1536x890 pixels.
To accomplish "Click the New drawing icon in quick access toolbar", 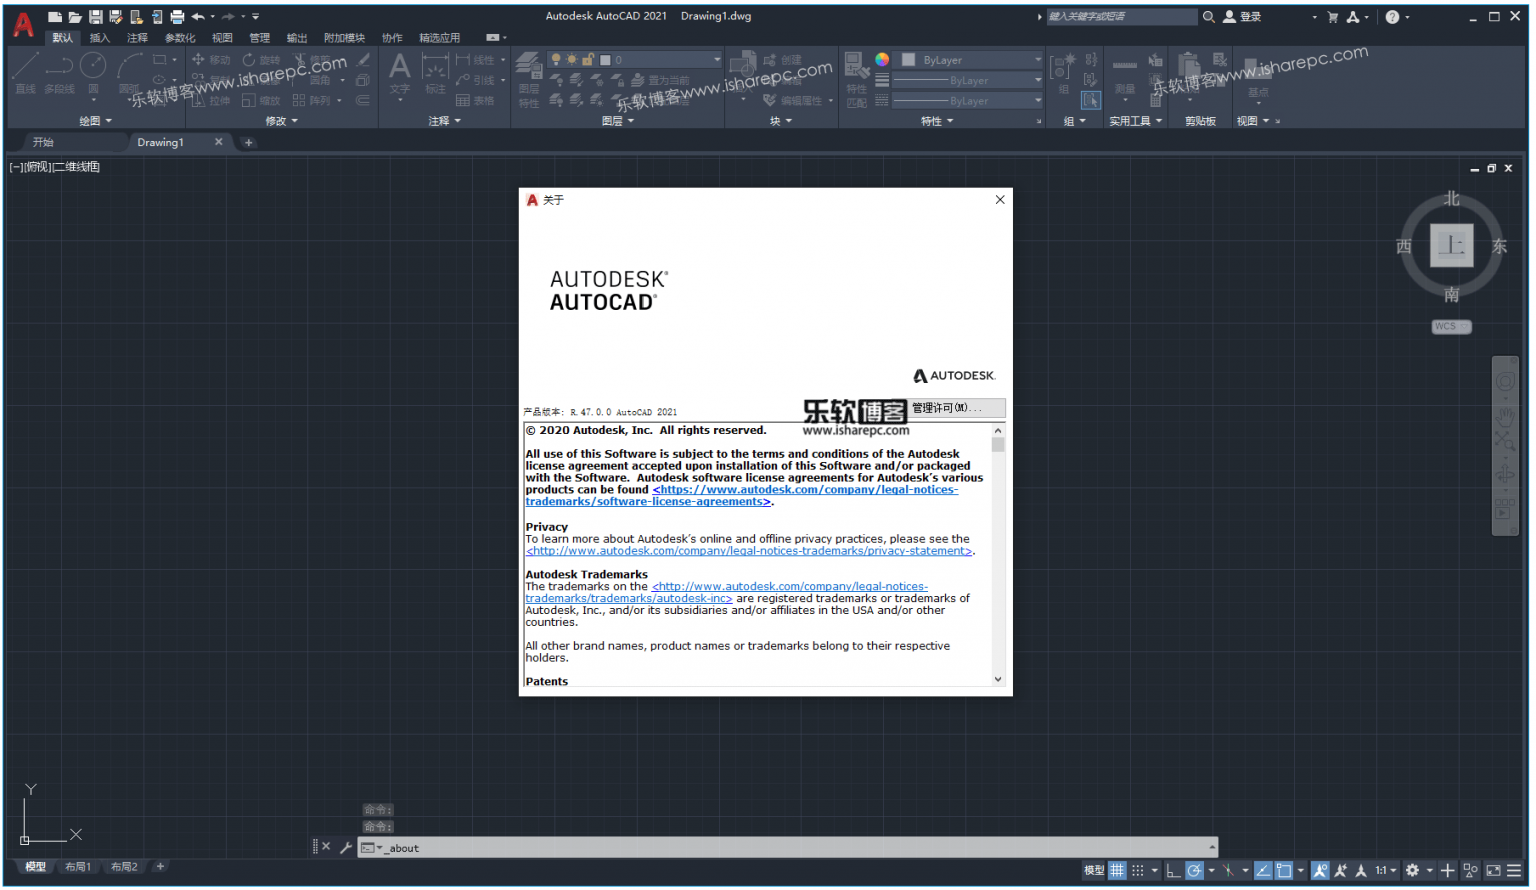I will 54,16.
